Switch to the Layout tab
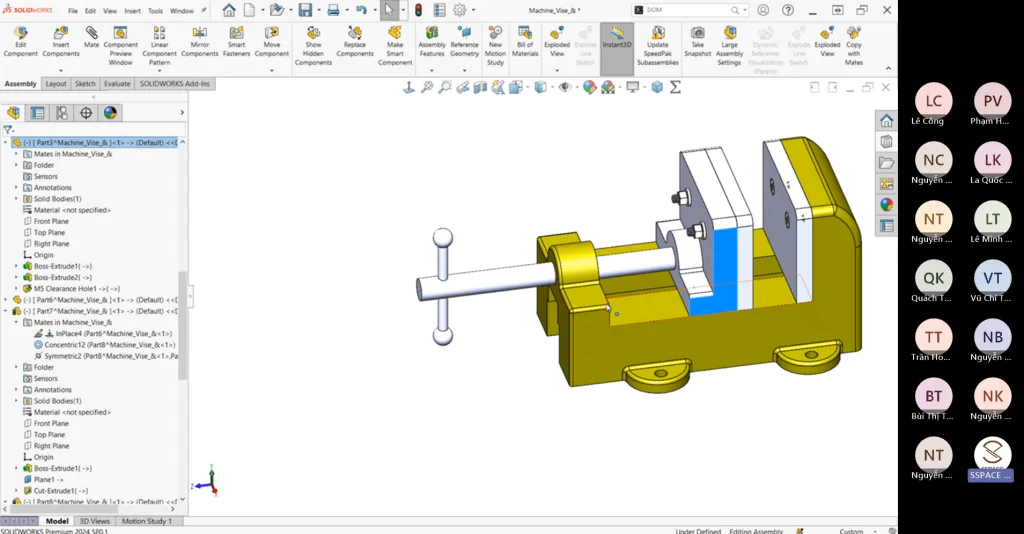This screenshot has width=1024, height=534. click(x=56, y=84)
